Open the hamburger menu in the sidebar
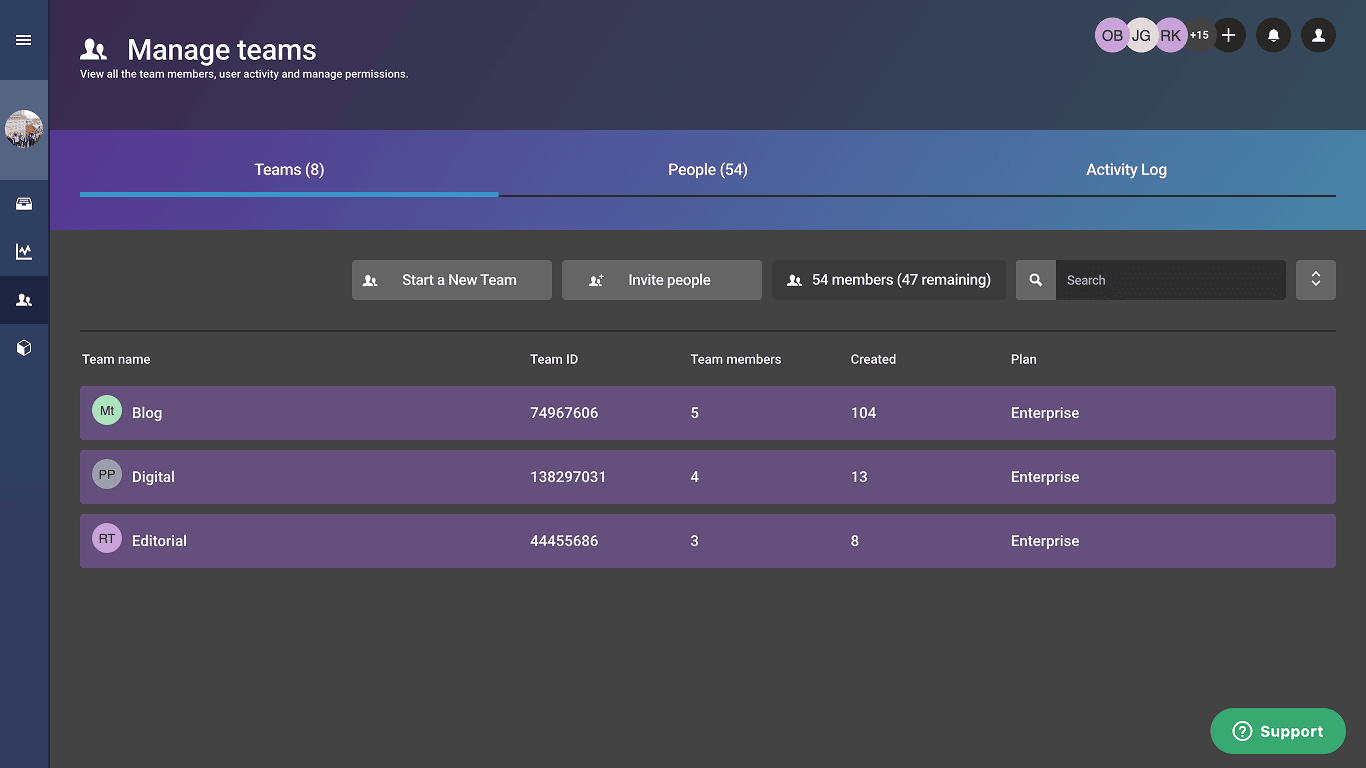 click(24, 40)
